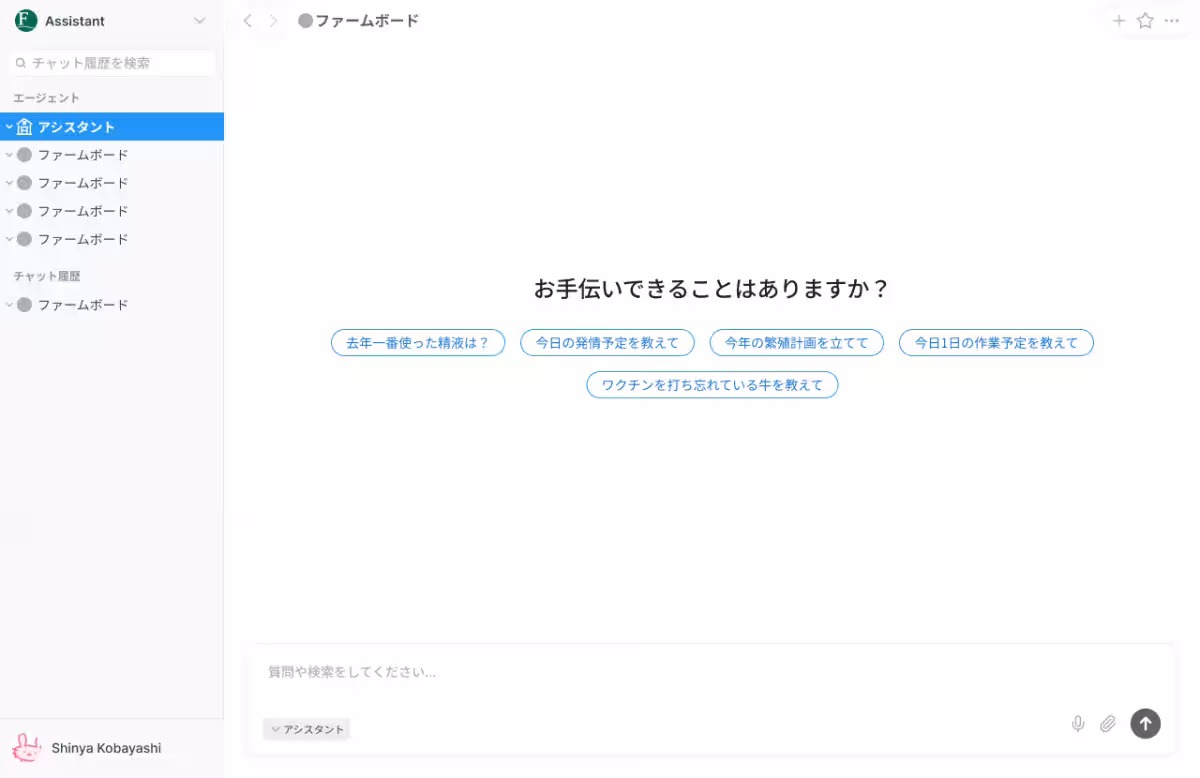Screen dimensions: 1200x778
Task: Collapse the selected アシスタント agent entry
Action: (x=10, y=126)
